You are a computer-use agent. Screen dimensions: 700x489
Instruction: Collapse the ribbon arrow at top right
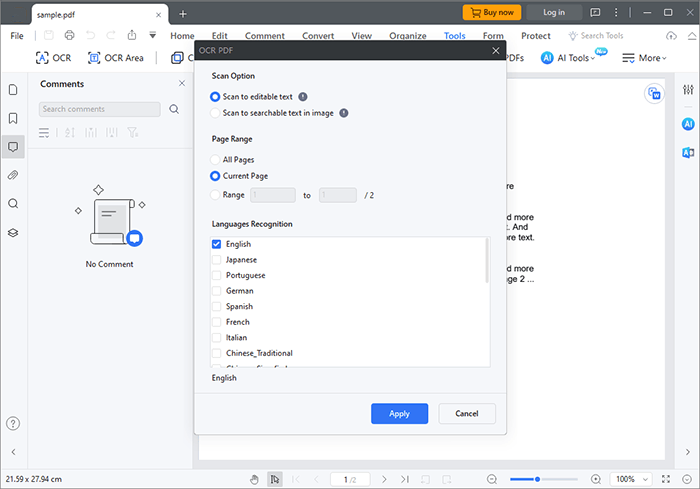(x=692, y=36)
